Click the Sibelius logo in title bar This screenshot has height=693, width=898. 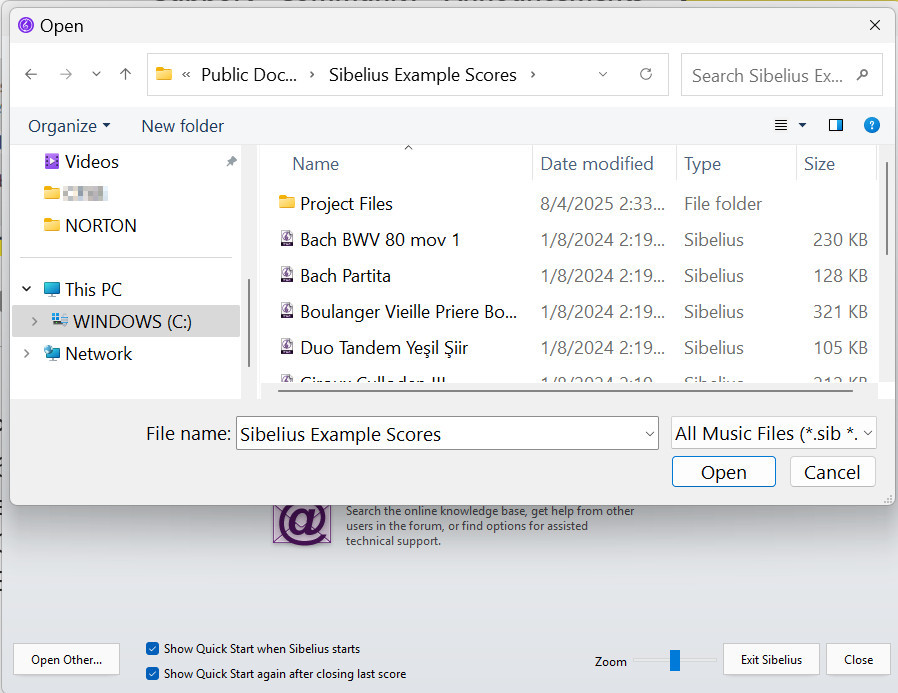(x=26, y=25)
